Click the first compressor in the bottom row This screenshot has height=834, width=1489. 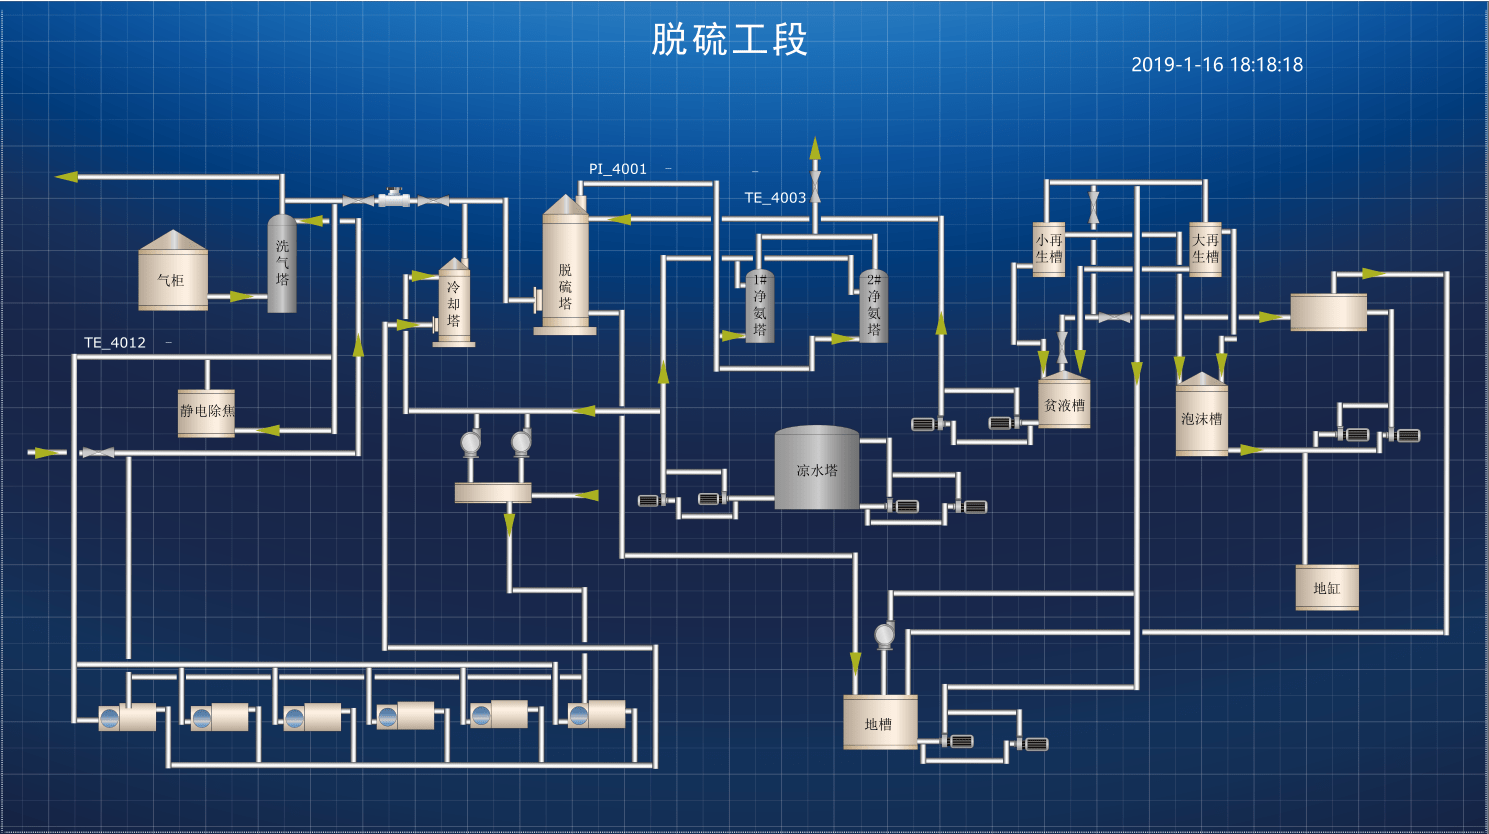point(127,717)
